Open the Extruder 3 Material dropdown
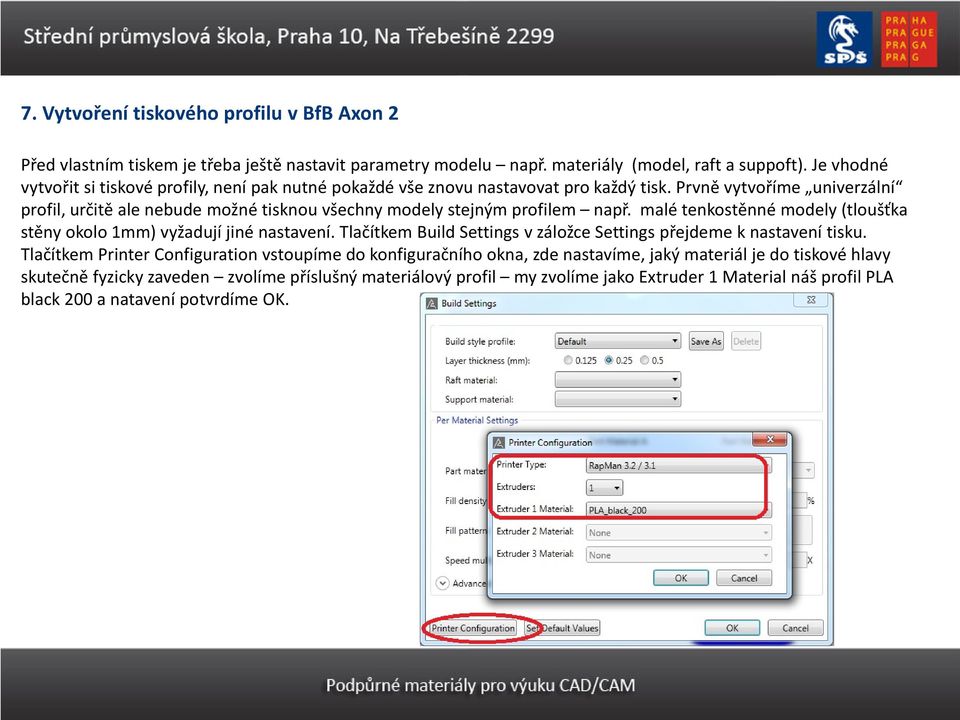This screenshot has height=720, width=960. pos(678,555)
